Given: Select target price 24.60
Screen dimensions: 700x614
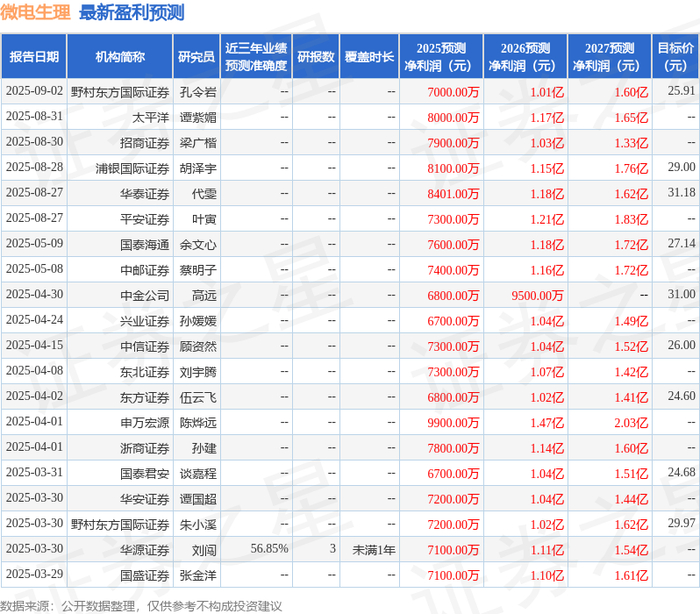Looking at the screenshot, I should (681, 397).
